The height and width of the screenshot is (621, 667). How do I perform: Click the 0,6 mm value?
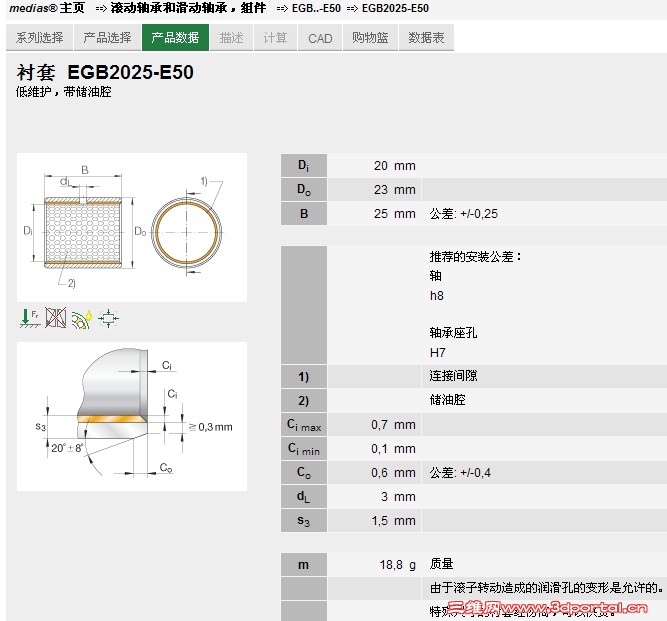(393, 473)
